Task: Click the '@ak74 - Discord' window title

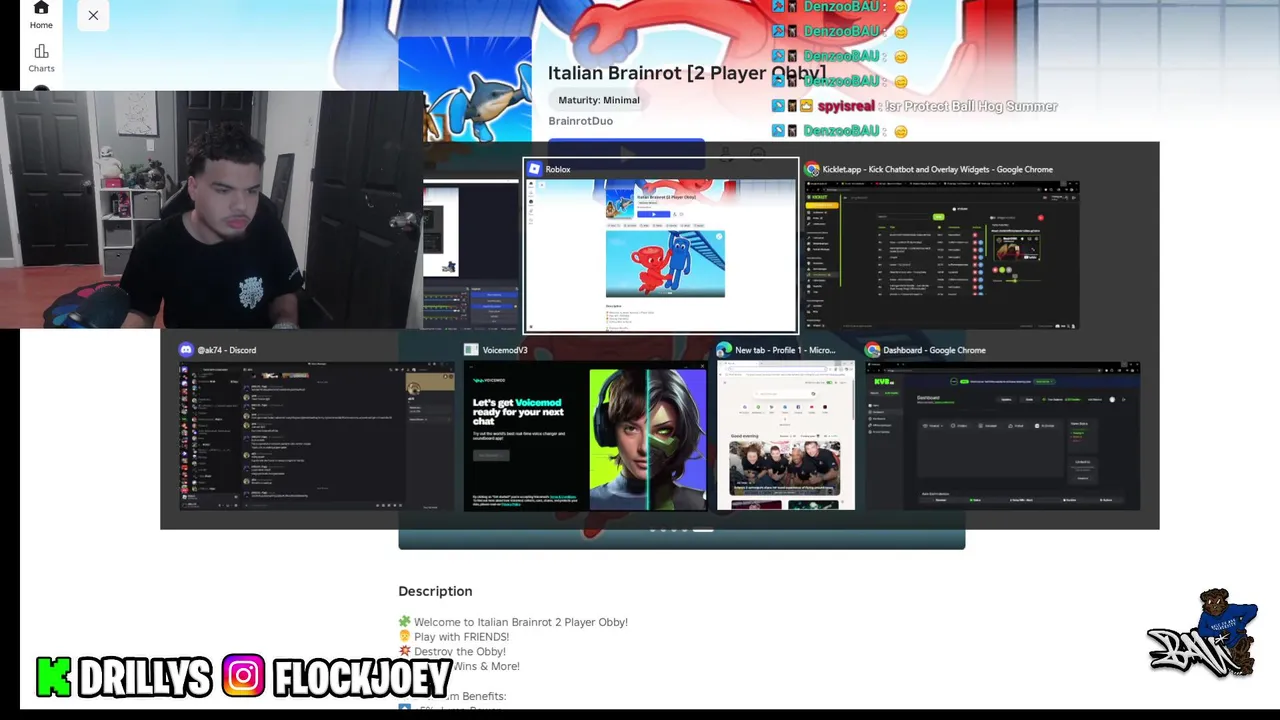Action: [x=227, y=350]
